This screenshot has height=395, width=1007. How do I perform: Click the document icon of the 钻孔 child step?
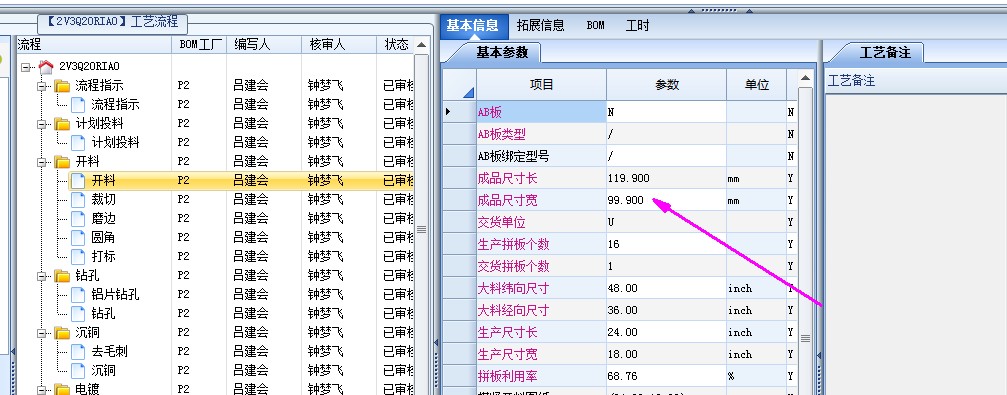click(x=78, y=313)
